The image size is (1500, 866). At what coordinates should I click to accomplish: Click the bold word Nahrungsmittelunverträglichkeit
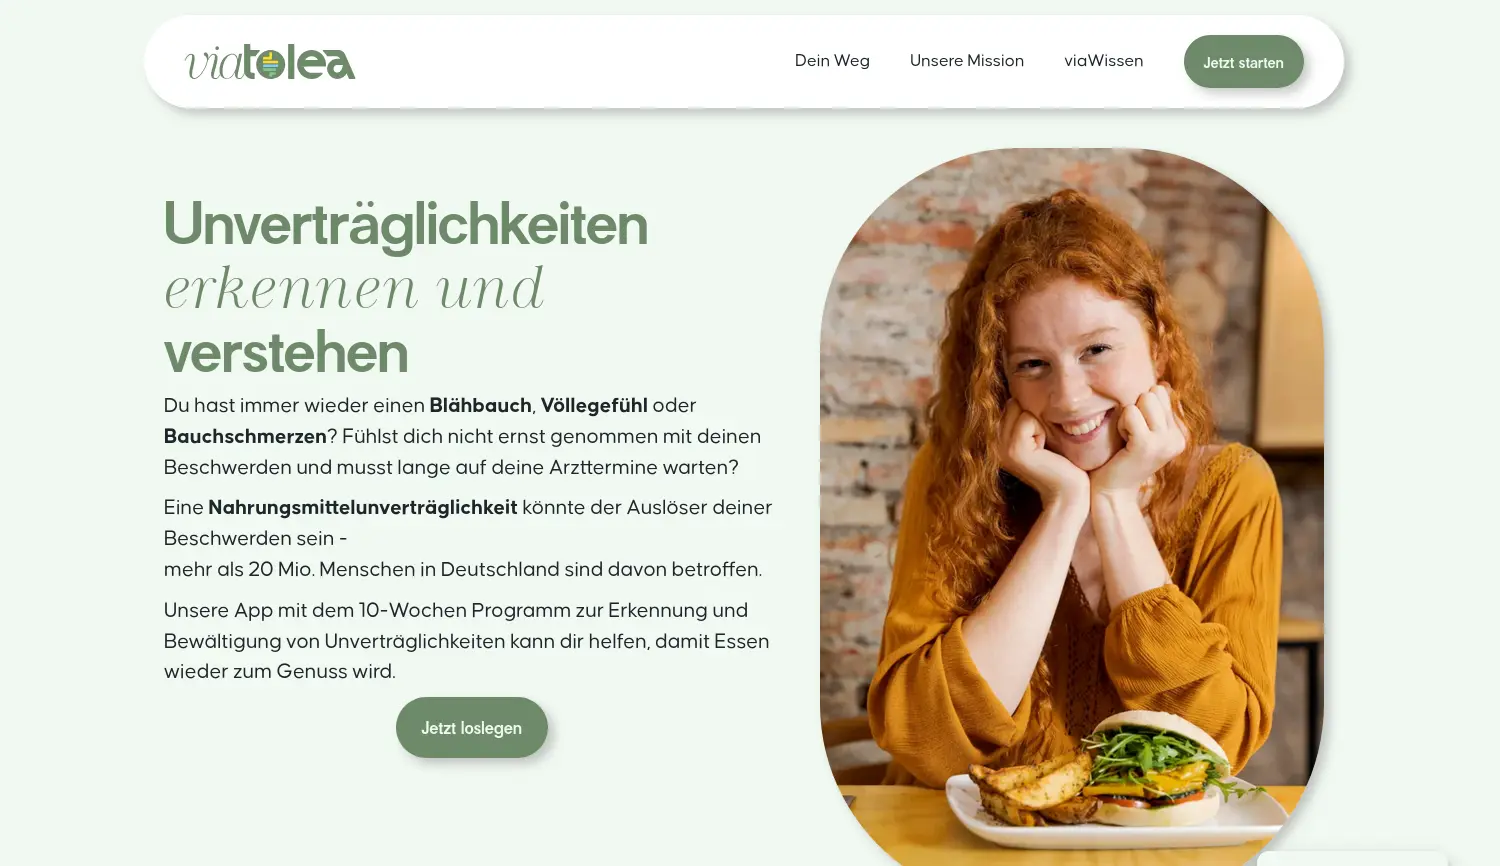(362, 507)
